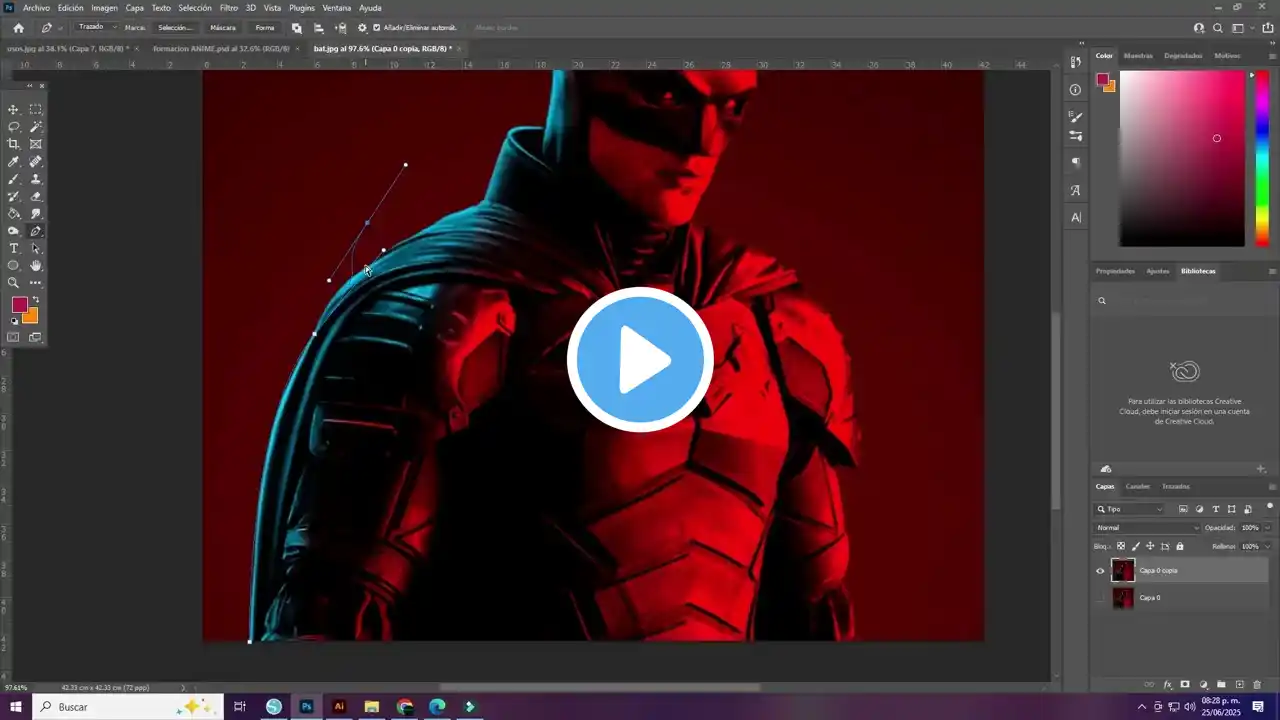The width and height of the screenshot is (1280, 720).
Task: Select the Hand tool
Action: pyautogui.click(x=36, y=265)
